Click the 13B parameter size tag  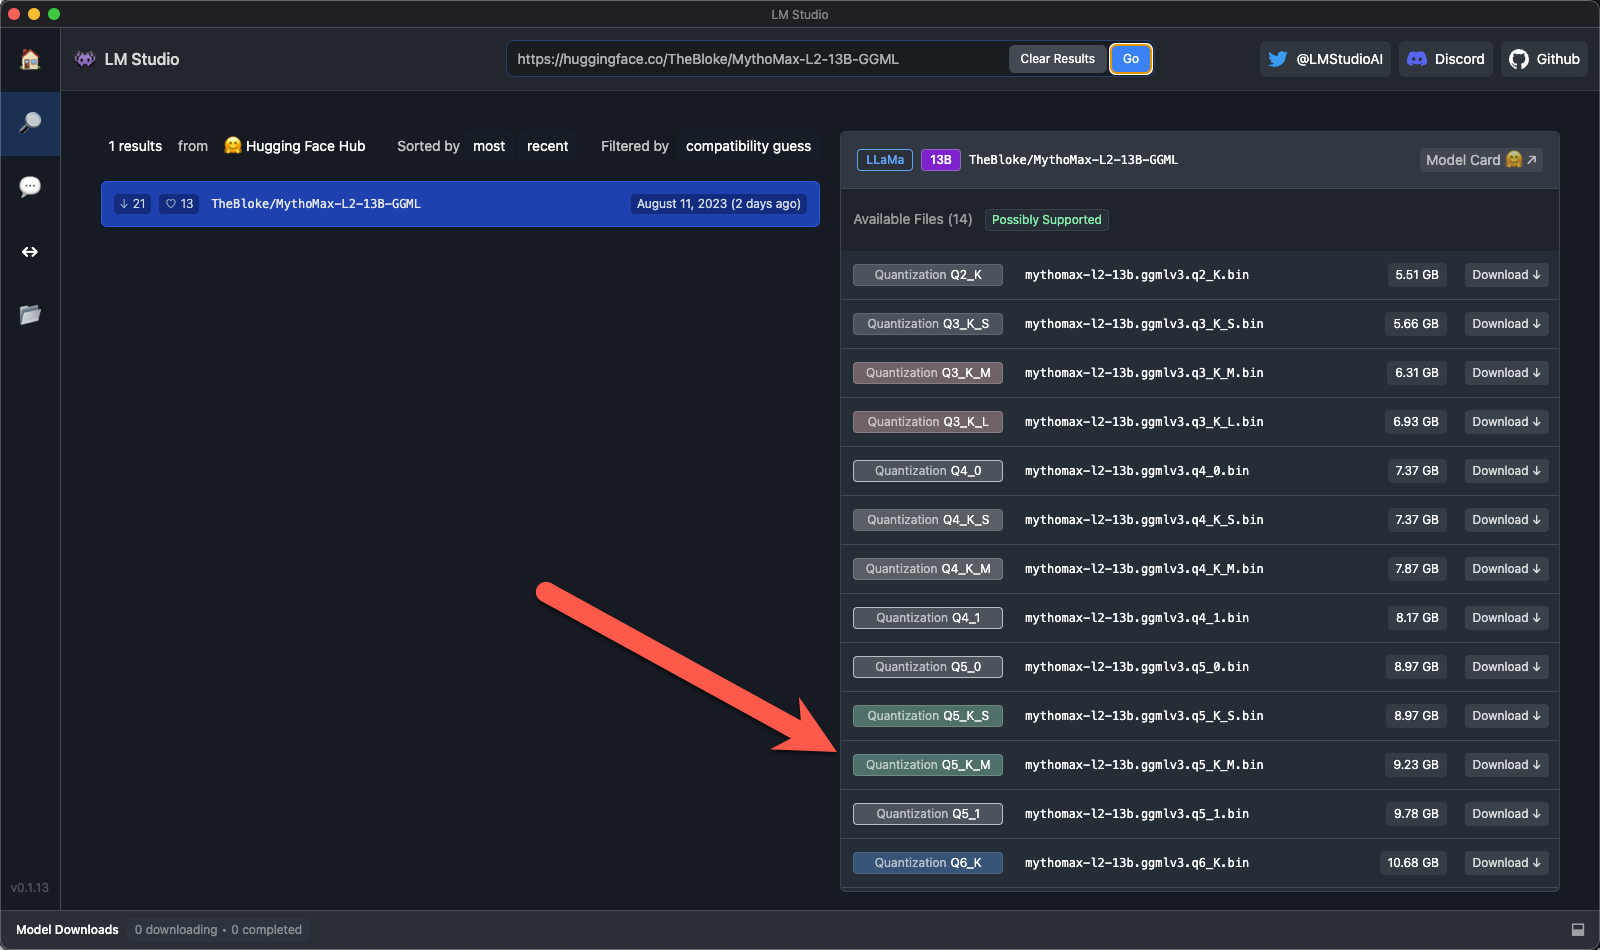click(x=941, y=160)
